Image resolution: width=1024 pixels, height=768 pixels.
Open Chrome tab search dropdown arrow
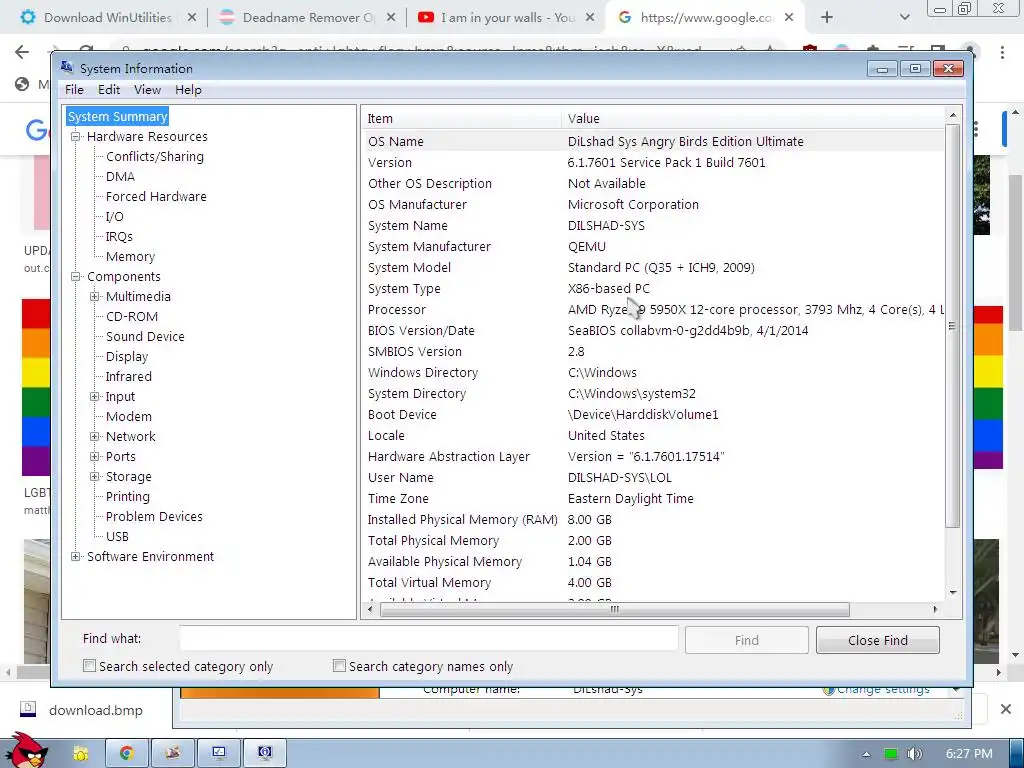(904, 18)
